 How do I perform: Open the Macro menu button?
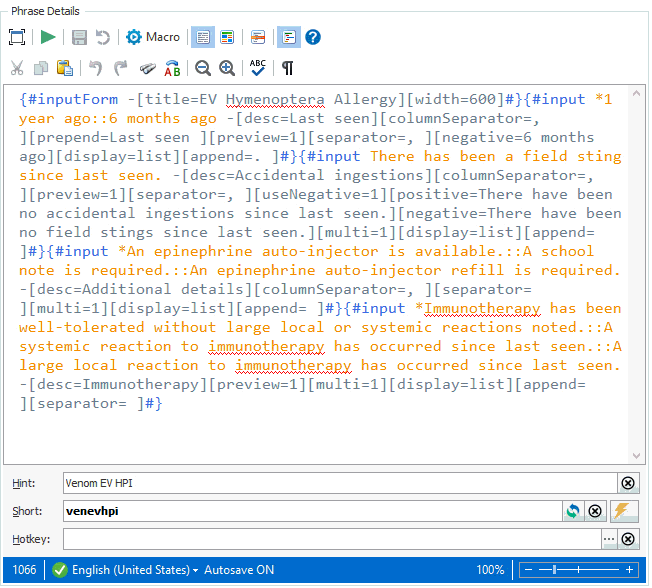153,37
